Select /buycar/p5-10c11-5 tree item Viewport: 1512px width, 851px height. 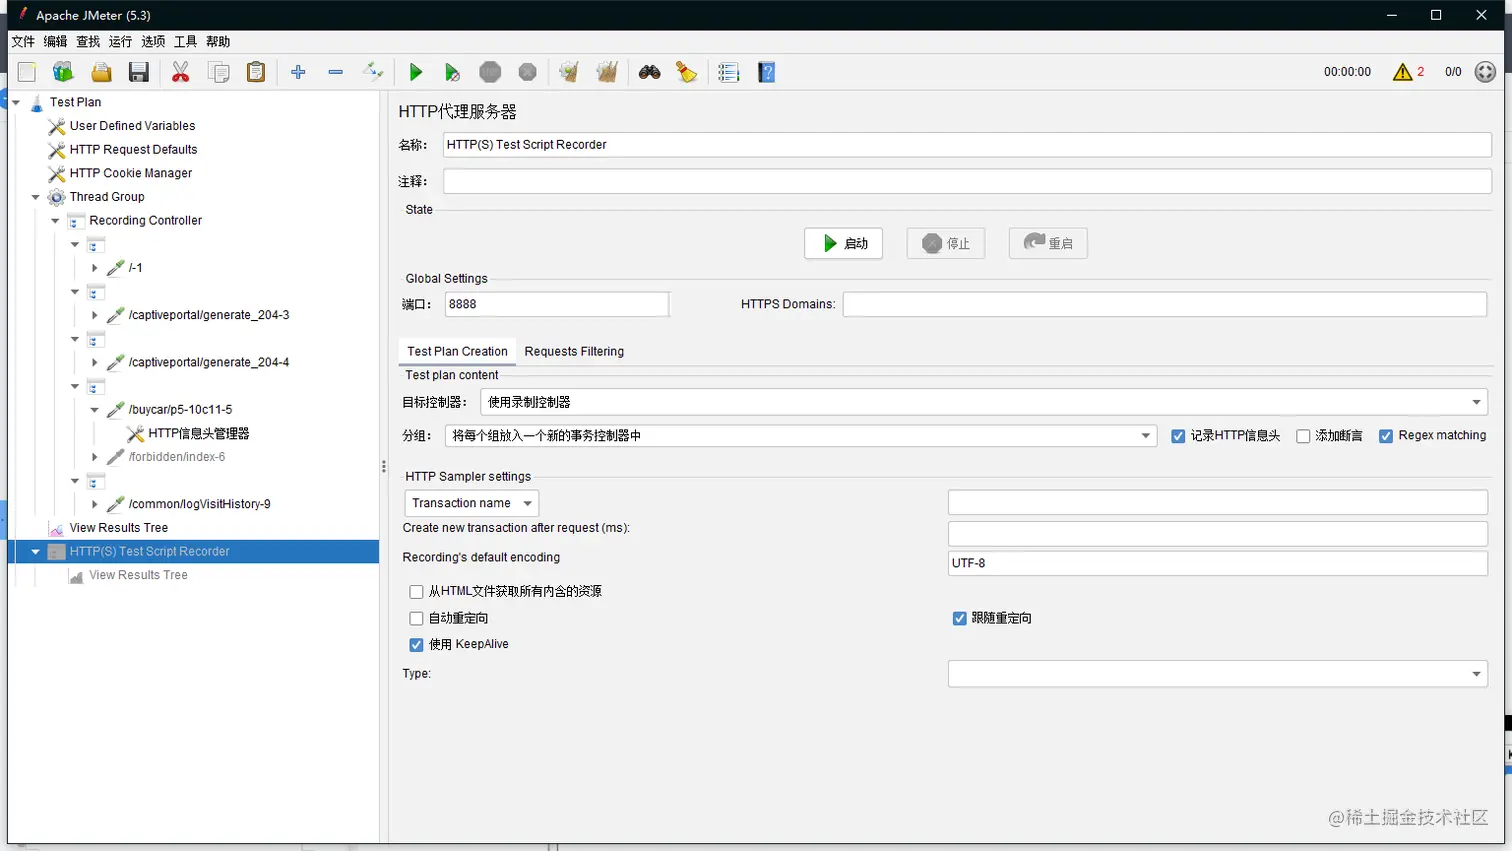click(x=180, y=410)
